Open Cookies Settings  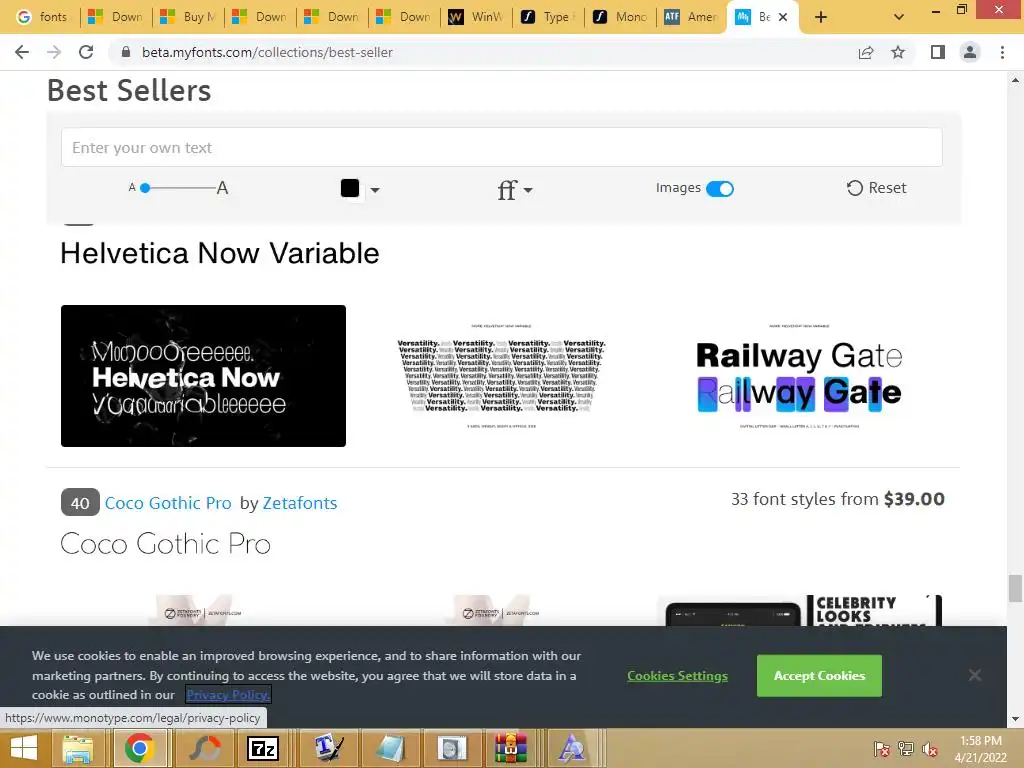(x=677, y=676)
